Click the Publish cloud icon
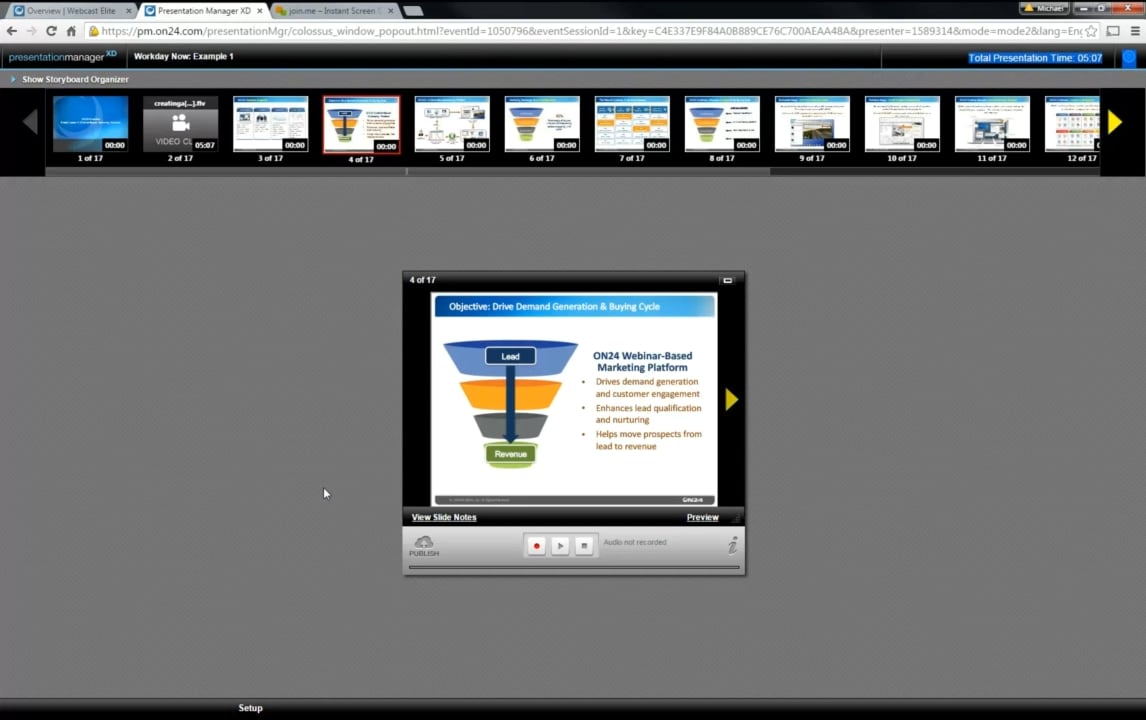The image size is (1146, 720). pyautogui.click(x=424, y=545)
